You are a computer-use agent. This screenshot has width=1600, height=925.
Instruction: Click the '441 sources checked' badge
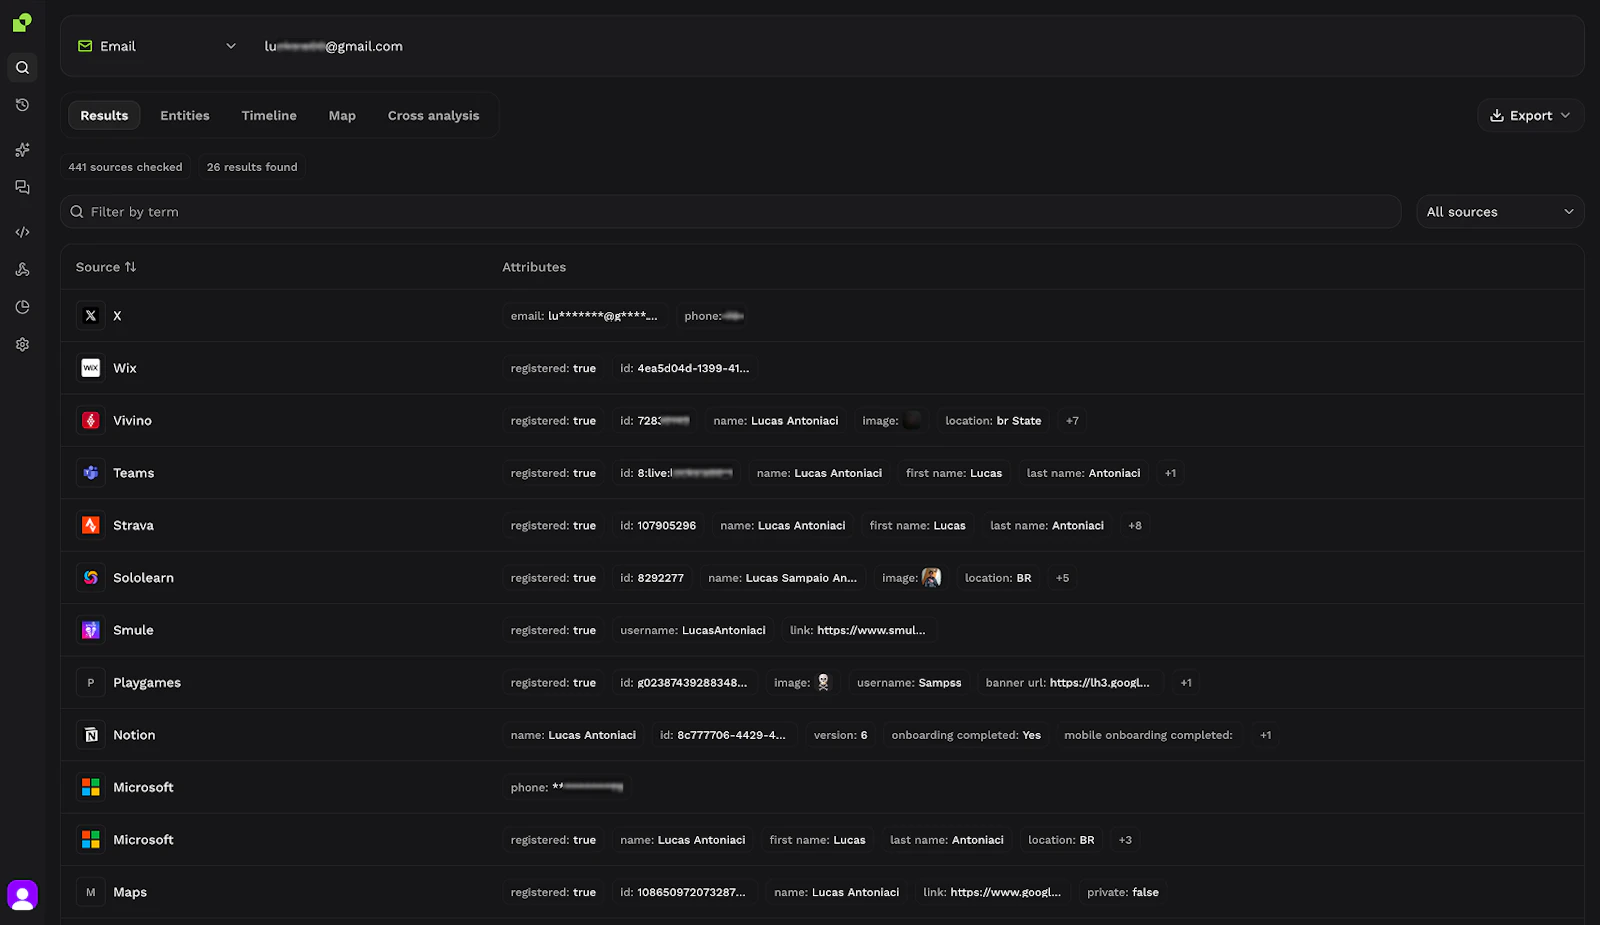(x=125, y=167)
